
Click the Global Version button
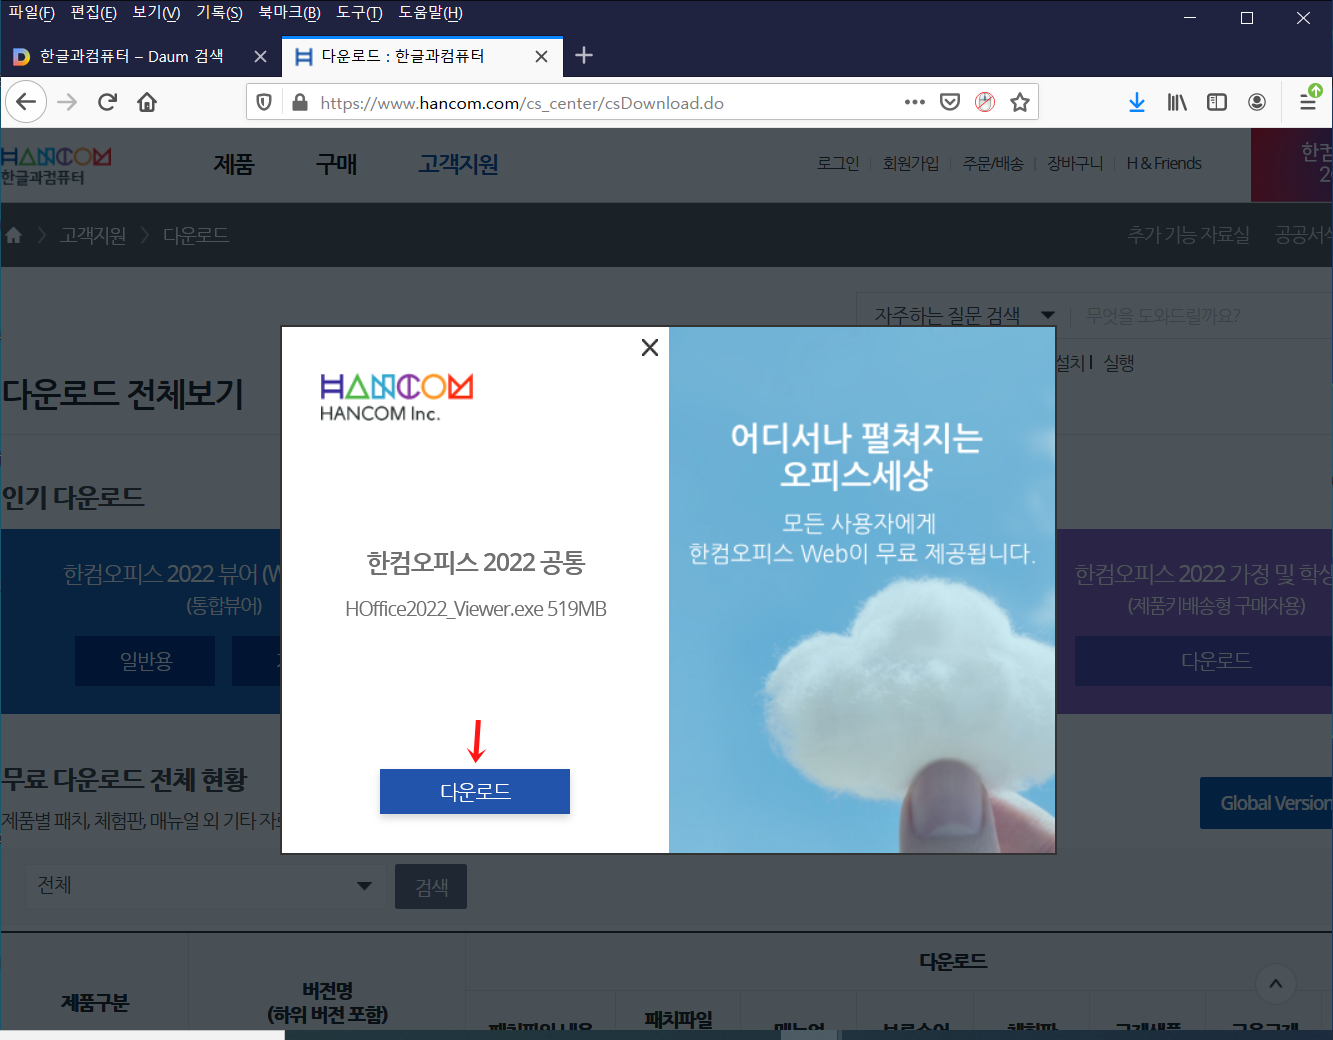coord(1267,803)
